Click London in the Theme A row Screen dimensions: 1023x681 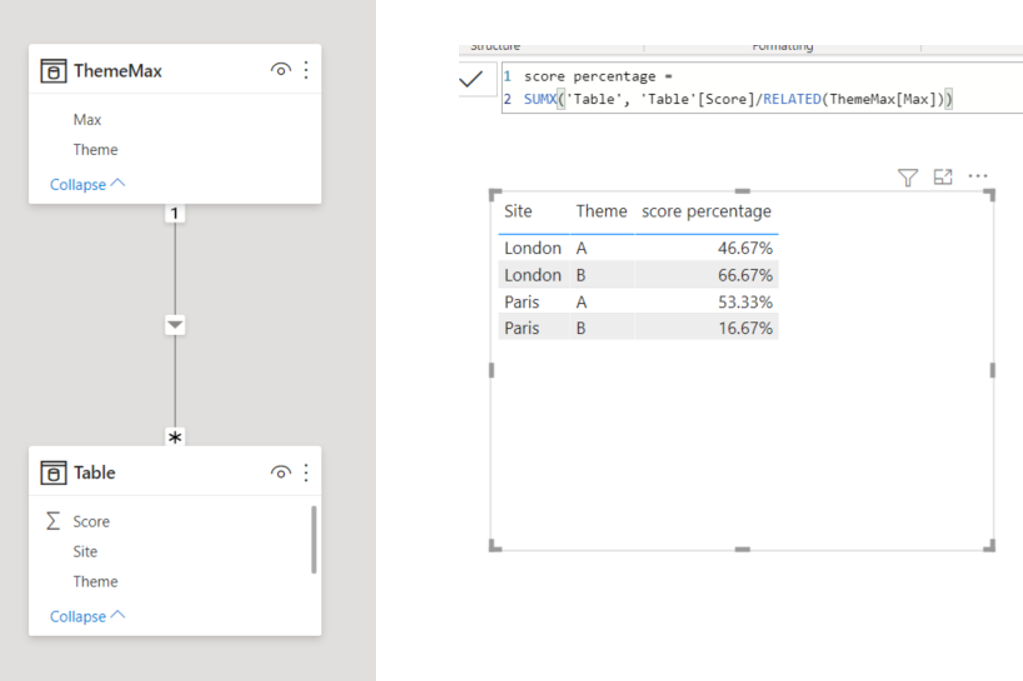(532, 248)
